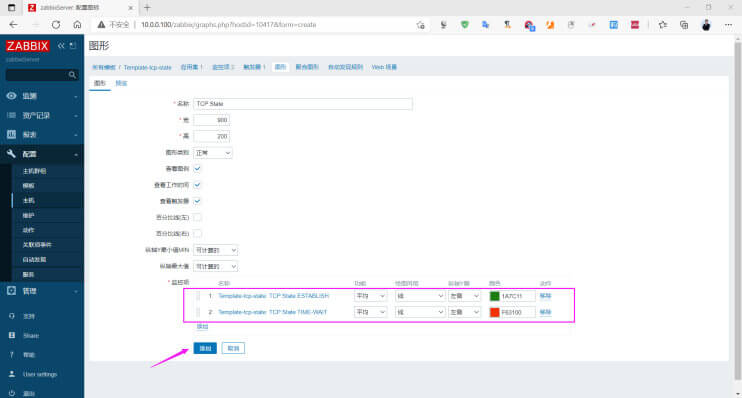Click the not-secure warning triangle icon

click(x=101, y=25)
